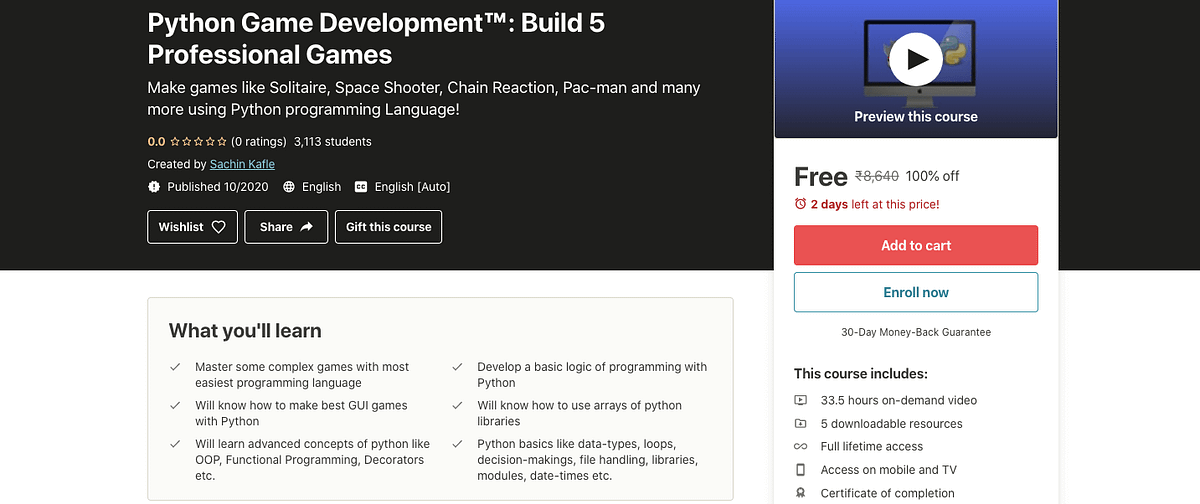The width and height of the screenshot is (1200, 504).
Task: Click the heart icon on Wishlist
Action: coord(218,227)
